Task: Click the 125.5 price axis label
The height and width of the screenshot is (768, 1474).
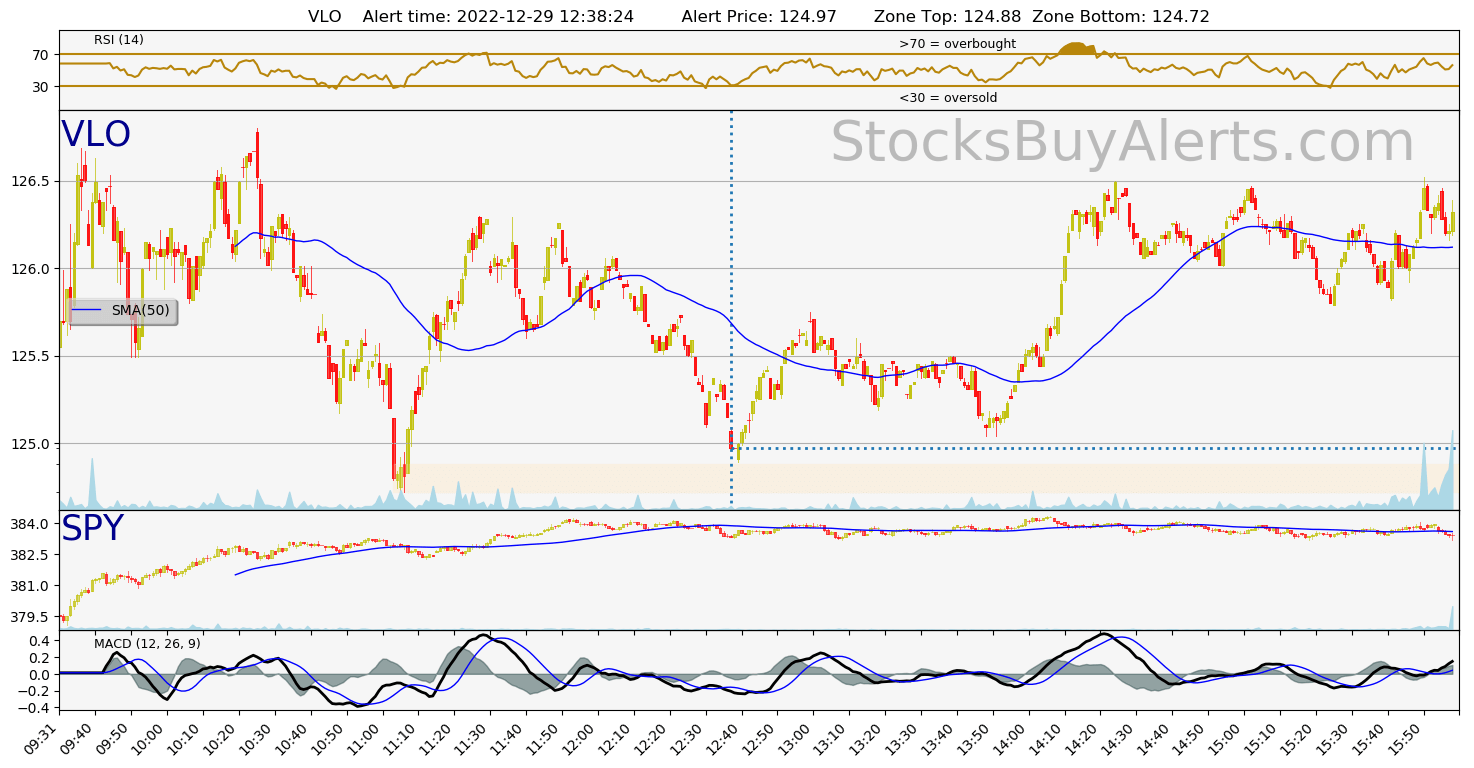Action: 30,356
